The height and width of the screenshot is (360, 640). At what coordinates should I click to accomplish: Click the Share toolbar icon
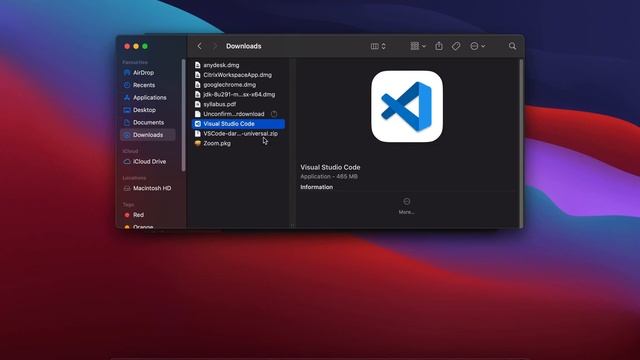[x=439, y=46]
